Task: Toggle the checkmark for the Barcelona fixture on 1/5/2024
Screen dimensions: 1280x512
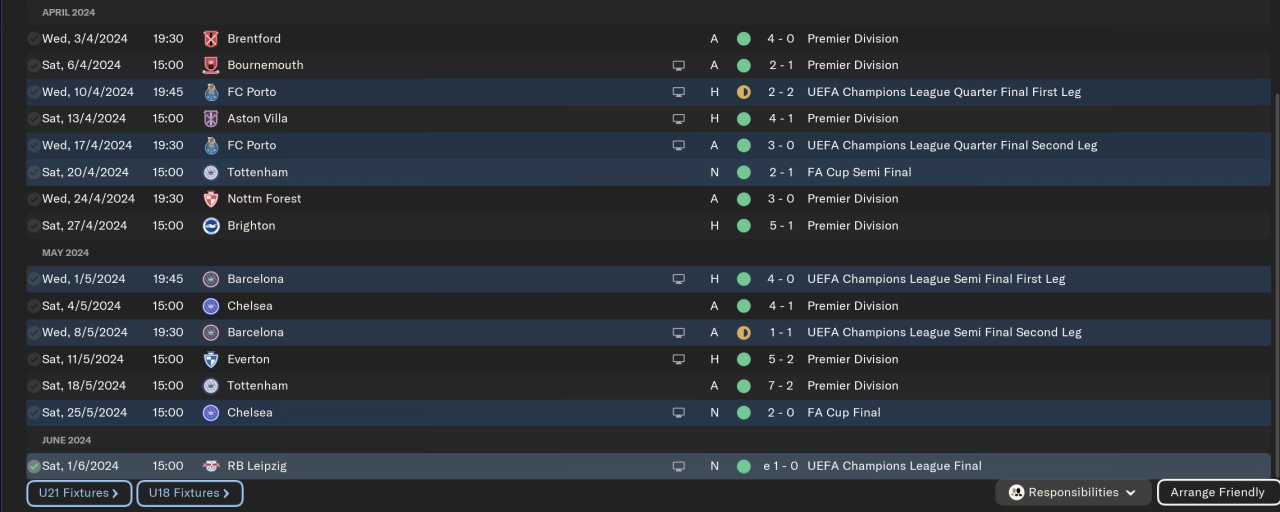Action: pyautogui.click(x=34, y=279)
